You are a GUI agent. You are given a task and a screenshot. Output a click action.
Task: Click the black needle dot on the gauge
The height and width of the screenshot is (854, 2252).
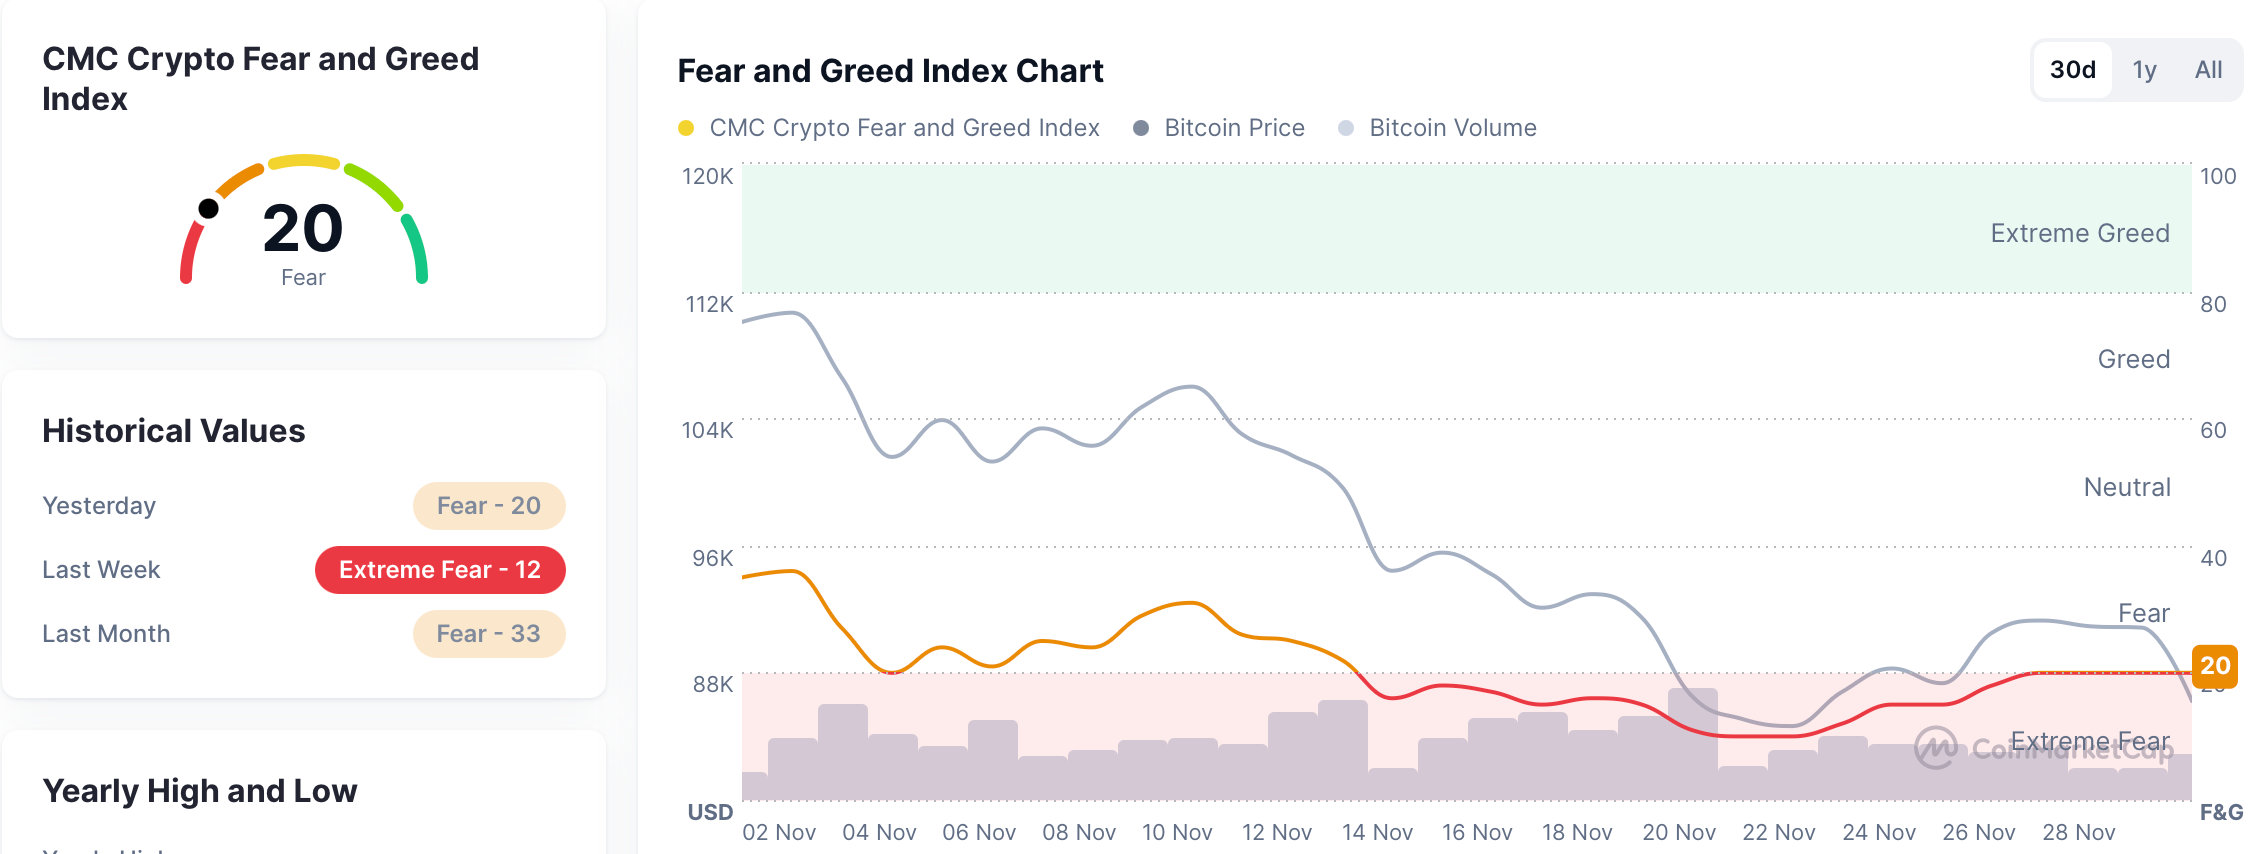[x=209, y=207]
